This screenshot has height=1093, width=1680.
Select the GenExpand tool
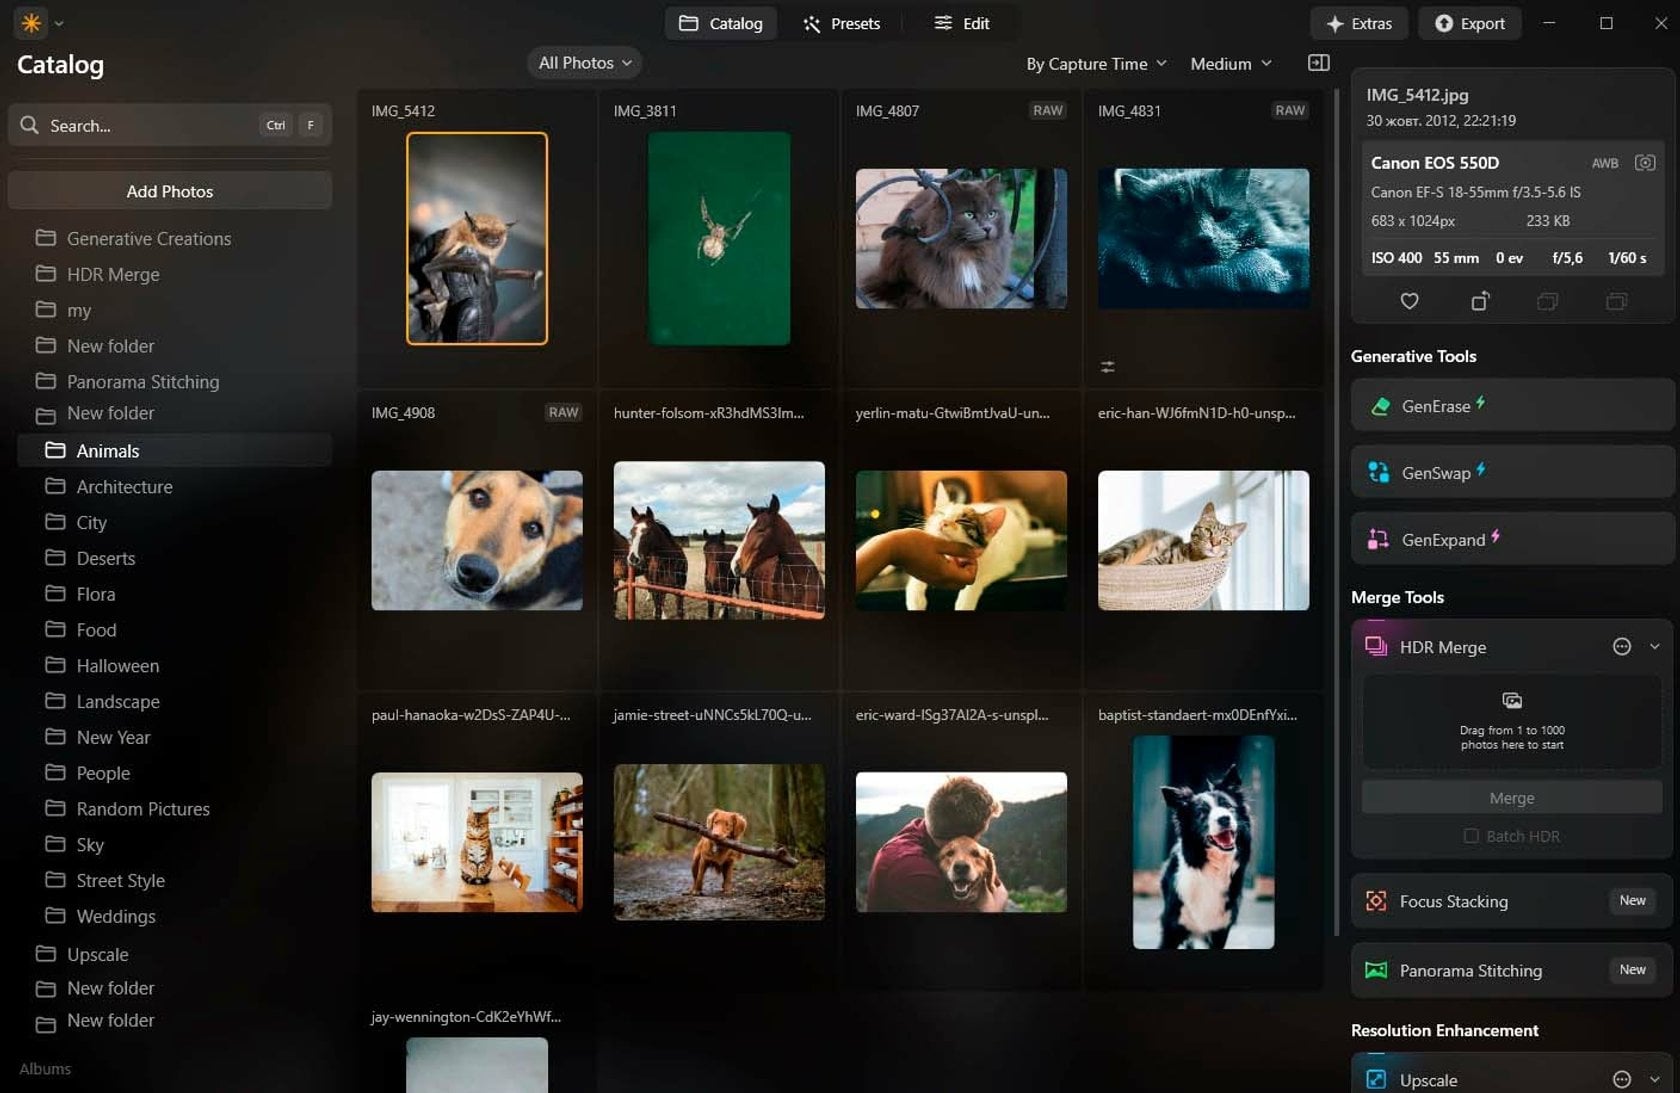[1445, 538]
